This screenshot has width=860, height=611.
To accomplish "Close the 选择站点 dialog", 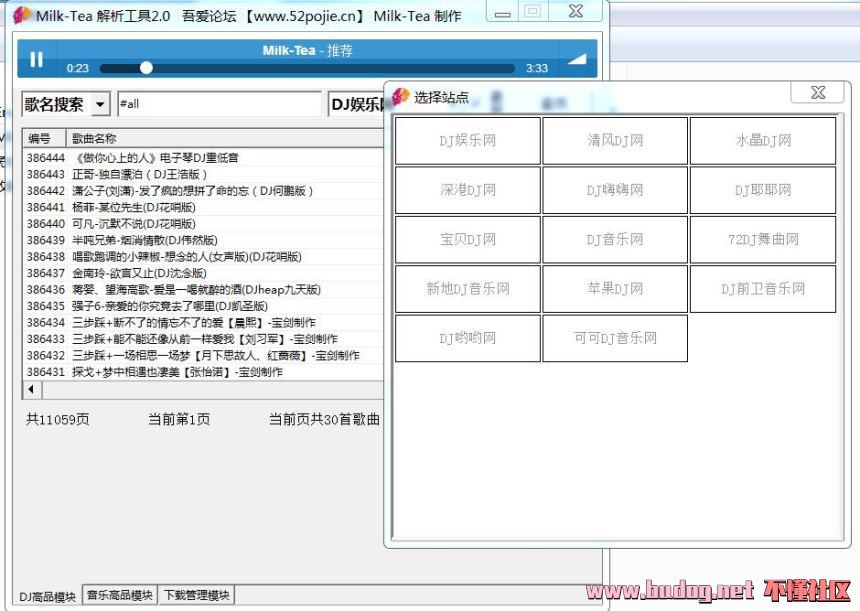I will coord(817,92).
